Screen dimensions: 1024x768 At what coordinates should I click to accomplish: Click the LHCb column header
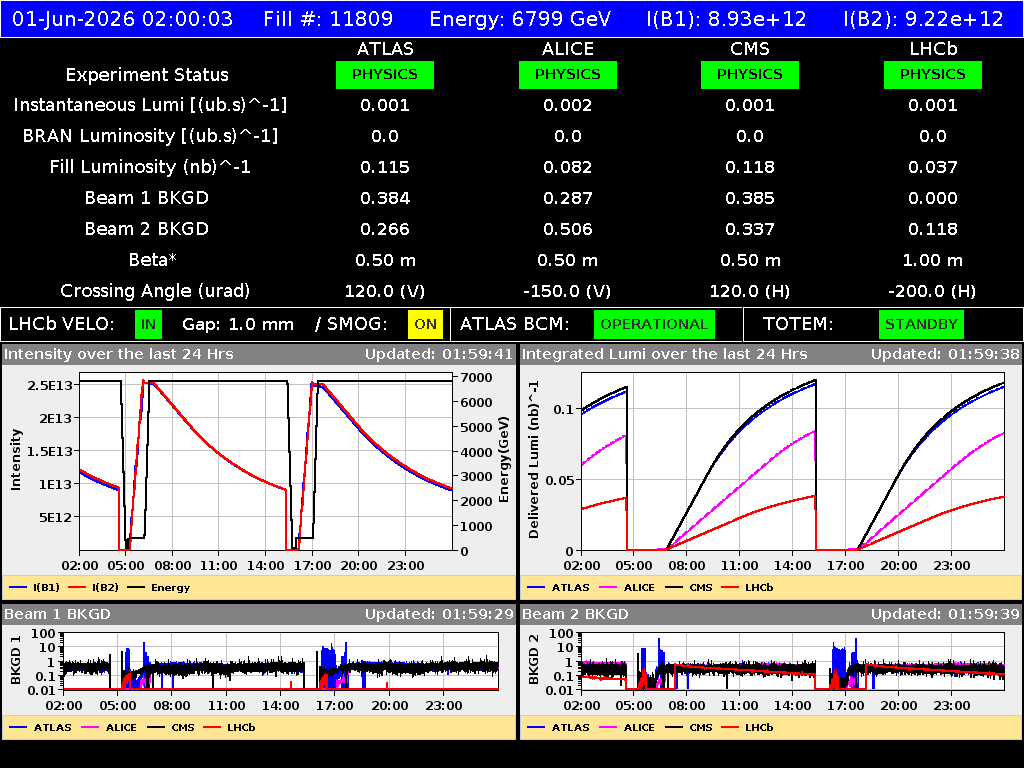(x=933, y=49)
